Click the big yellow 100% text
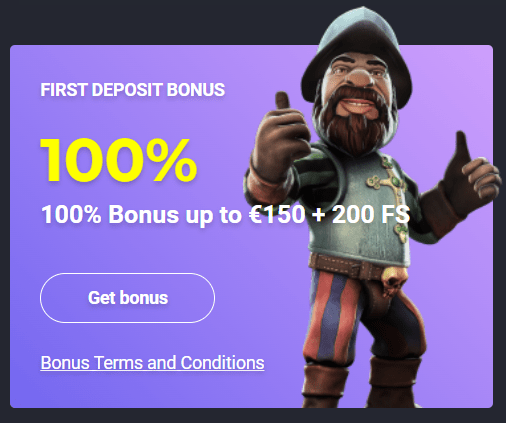 coord(119,160)
